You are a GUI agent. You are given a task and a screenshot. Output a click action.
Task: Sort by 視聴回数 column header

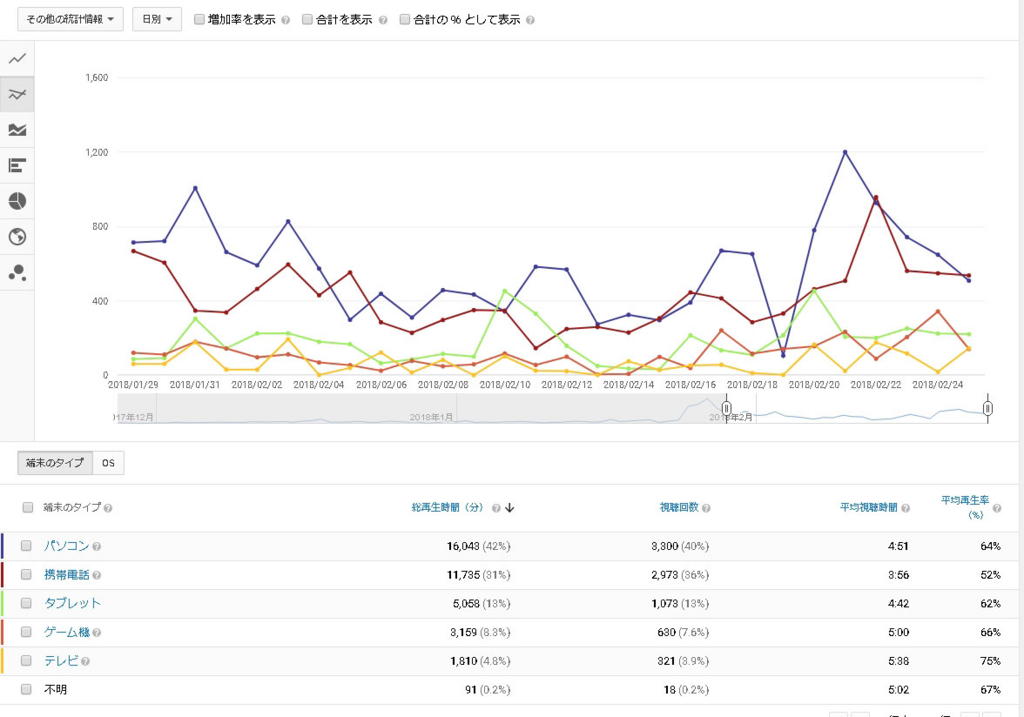tap(679, 507)
